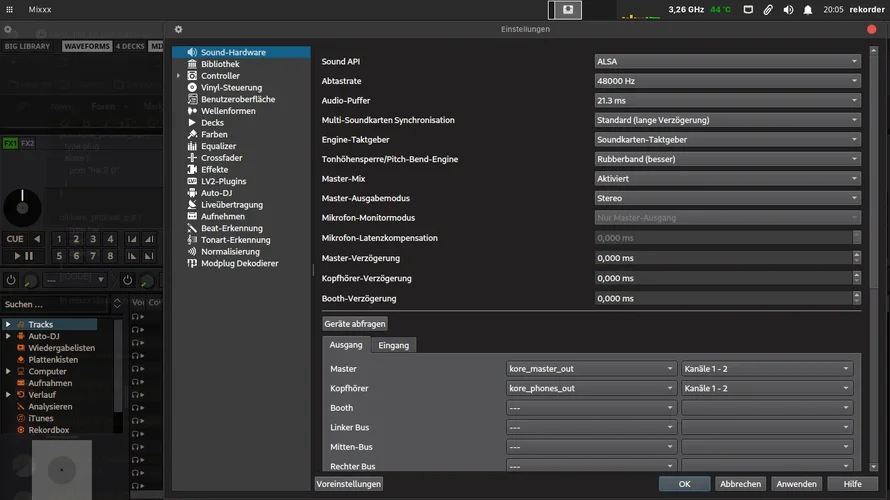Open the Vinyl-Steuerung settings page

[x=231, y=88]
